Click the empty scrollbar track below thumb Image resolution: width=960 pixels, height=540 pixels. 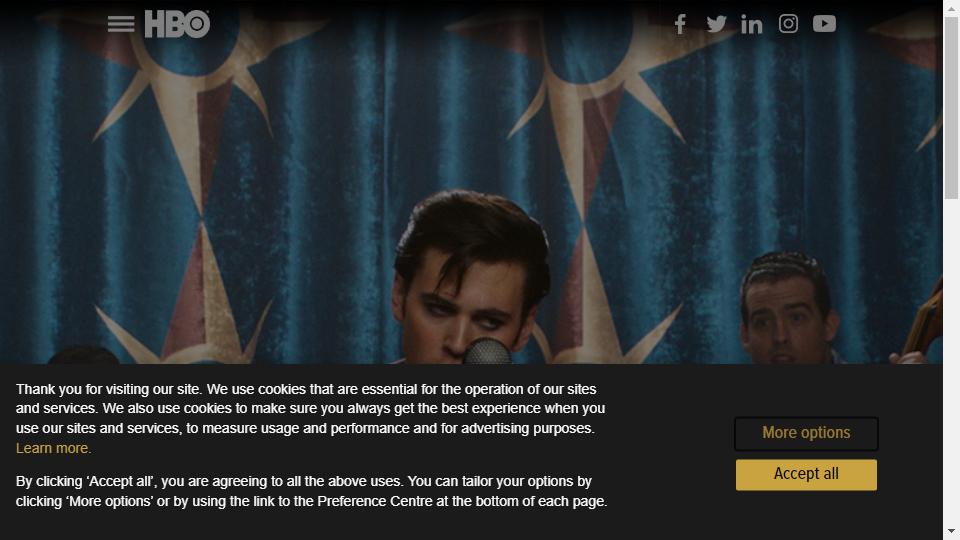pos(951,361)
